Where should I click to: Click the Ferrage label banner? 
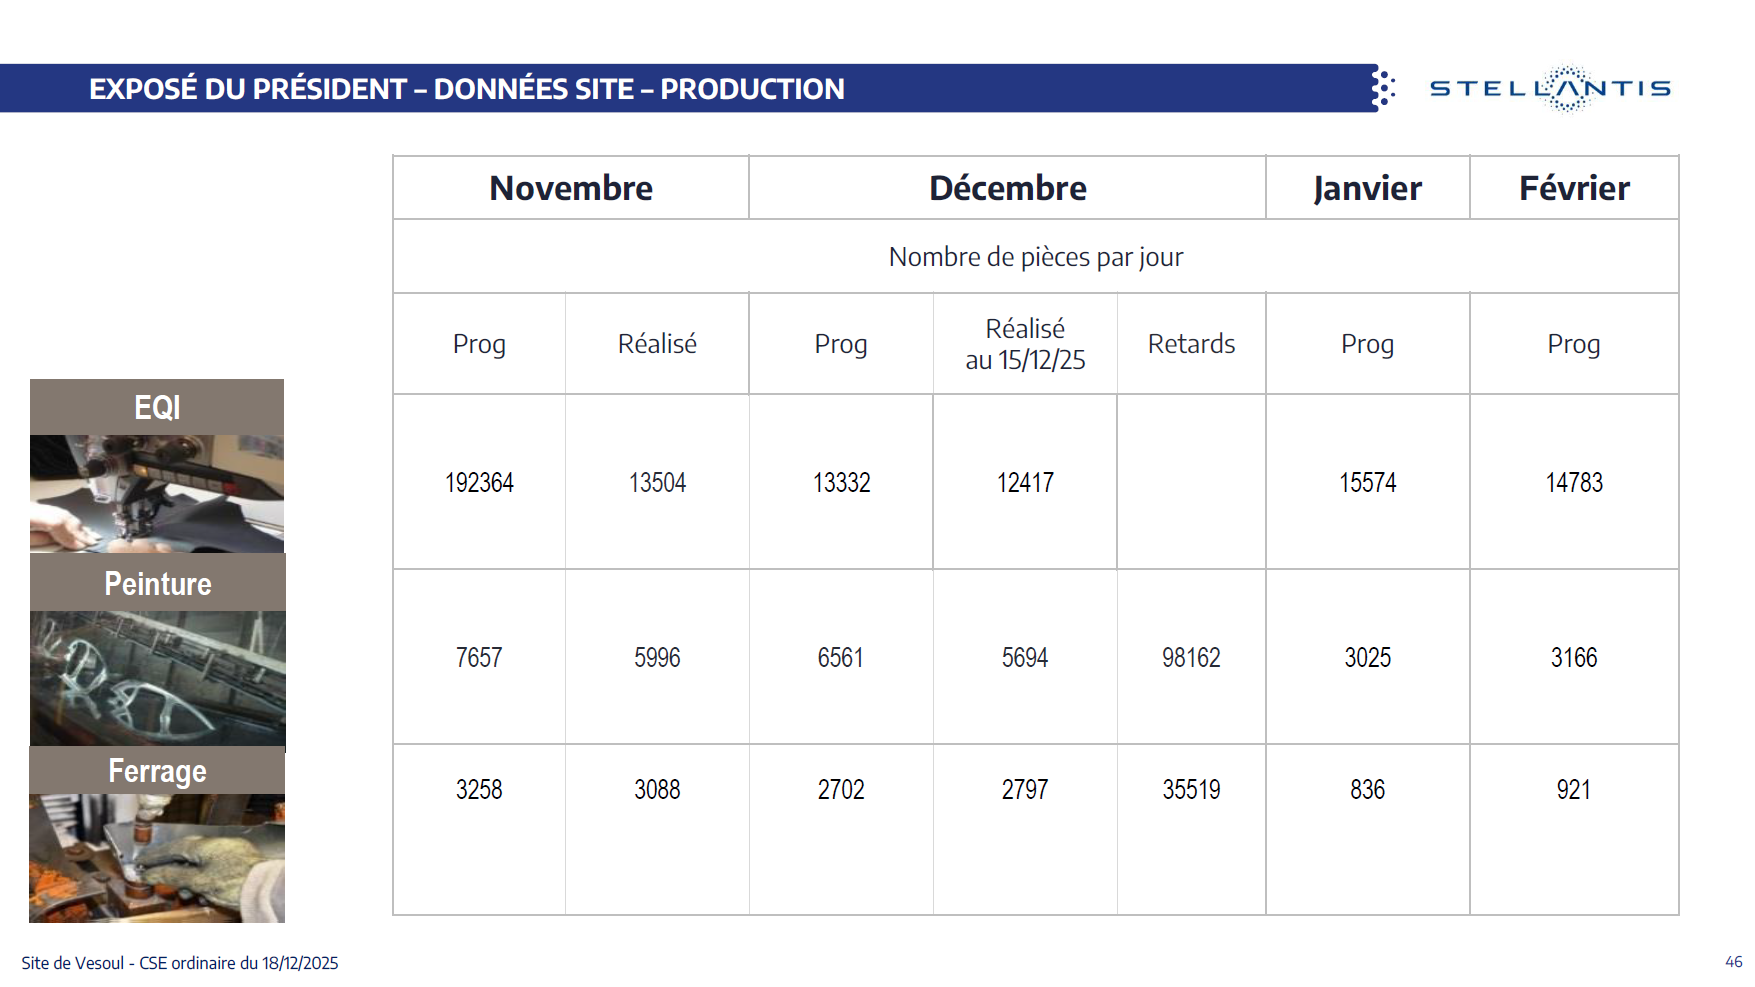[x=157, y=771]
